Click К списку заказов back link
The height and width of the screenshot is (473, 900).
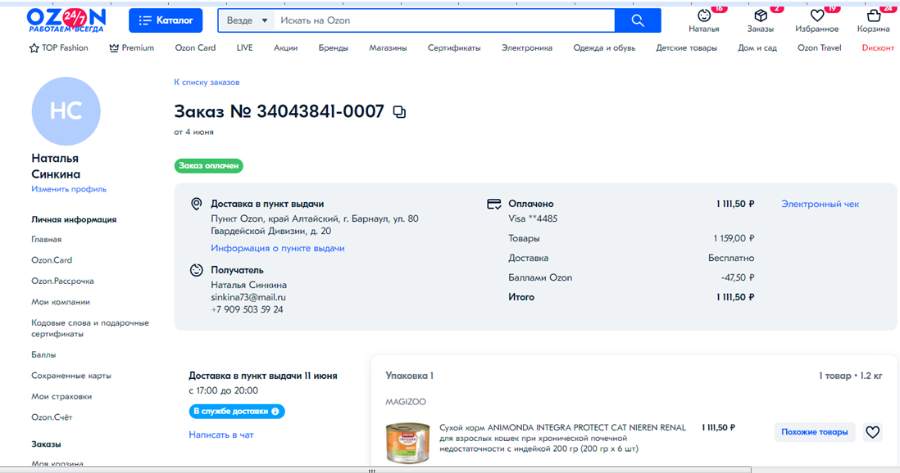click(x=206, y=82)
